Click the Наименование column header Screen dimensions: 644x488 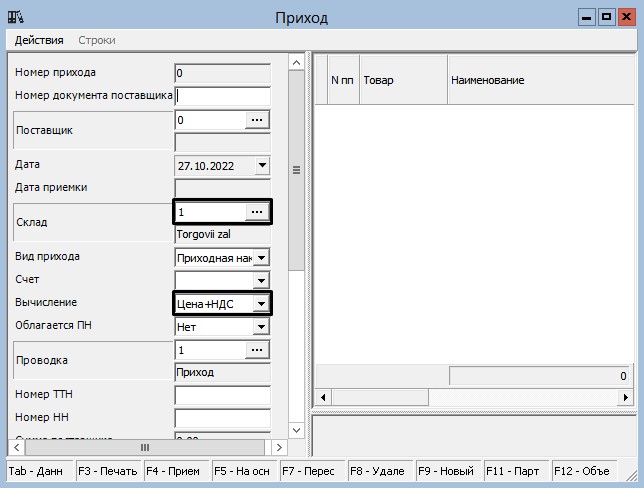tap(540, 80)
